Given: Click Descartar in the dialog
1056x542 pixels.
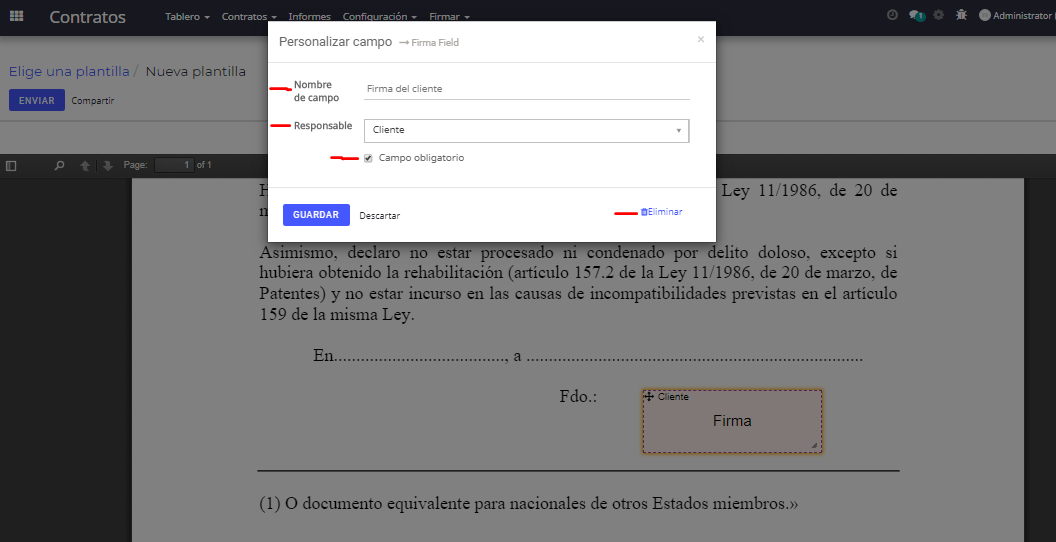Looking at the screenshot, I should tap(380, 215).
